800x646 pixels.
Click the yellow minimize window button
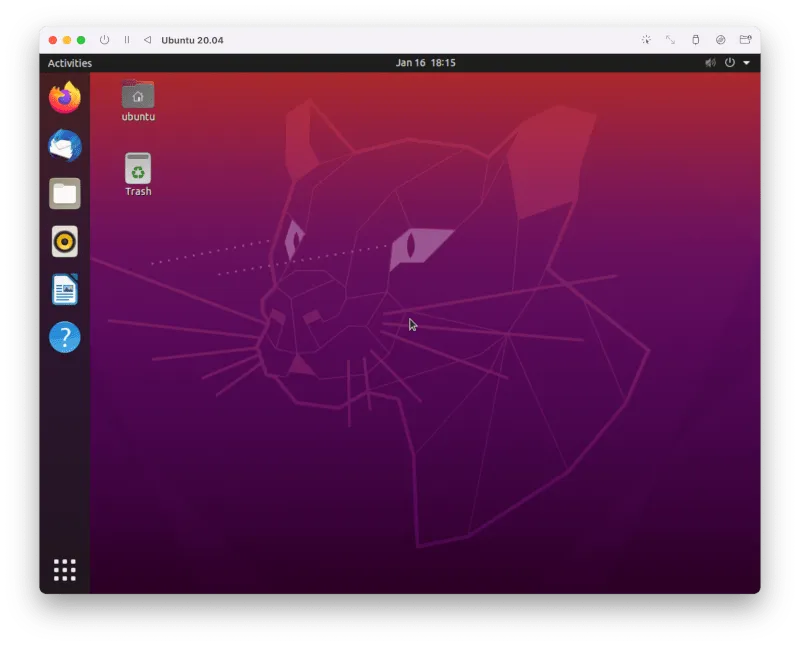[x=67, y=40]
